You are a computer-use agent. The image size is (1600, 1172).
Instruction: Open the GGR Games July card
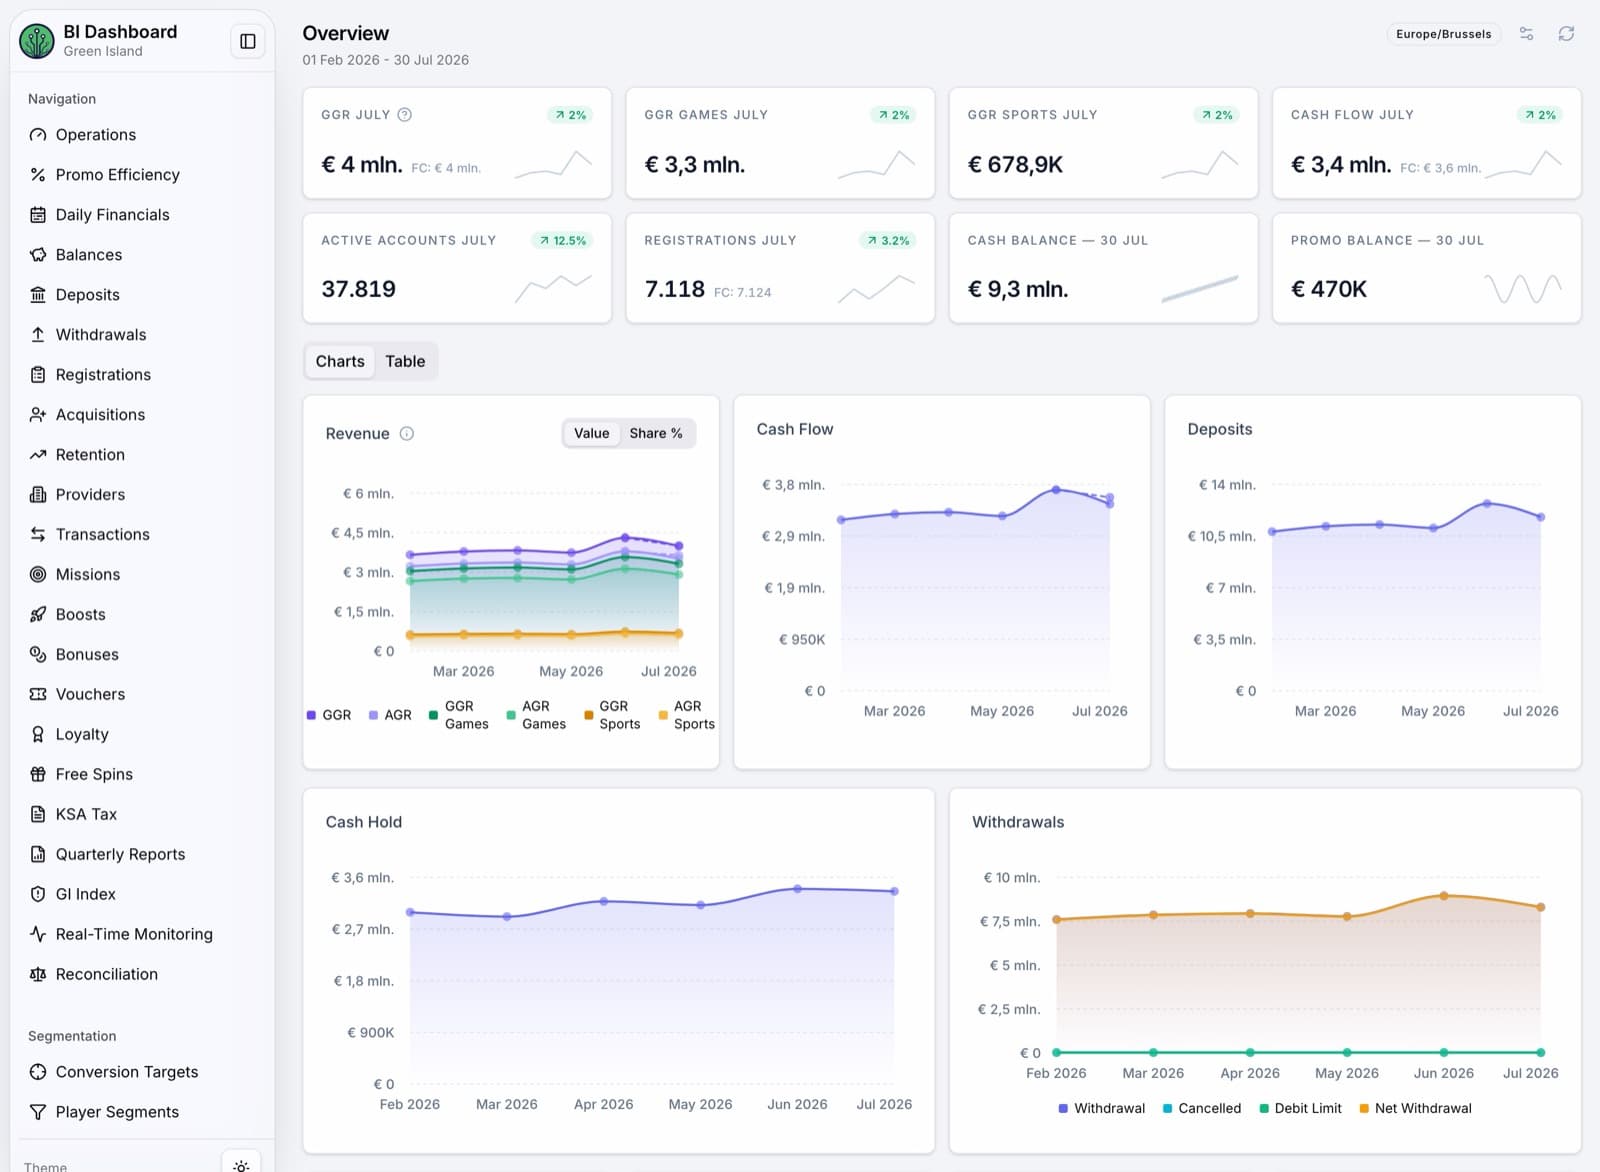click(x=780, y=143)
